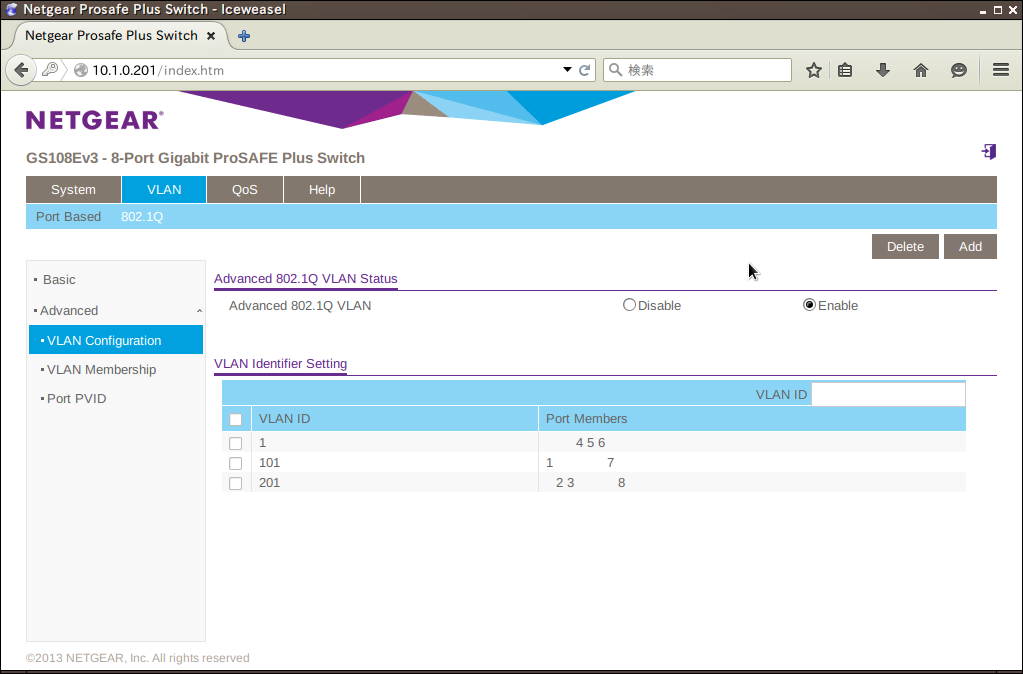Click the Add button
The image size is (1023, 674).
click(970, 247)
